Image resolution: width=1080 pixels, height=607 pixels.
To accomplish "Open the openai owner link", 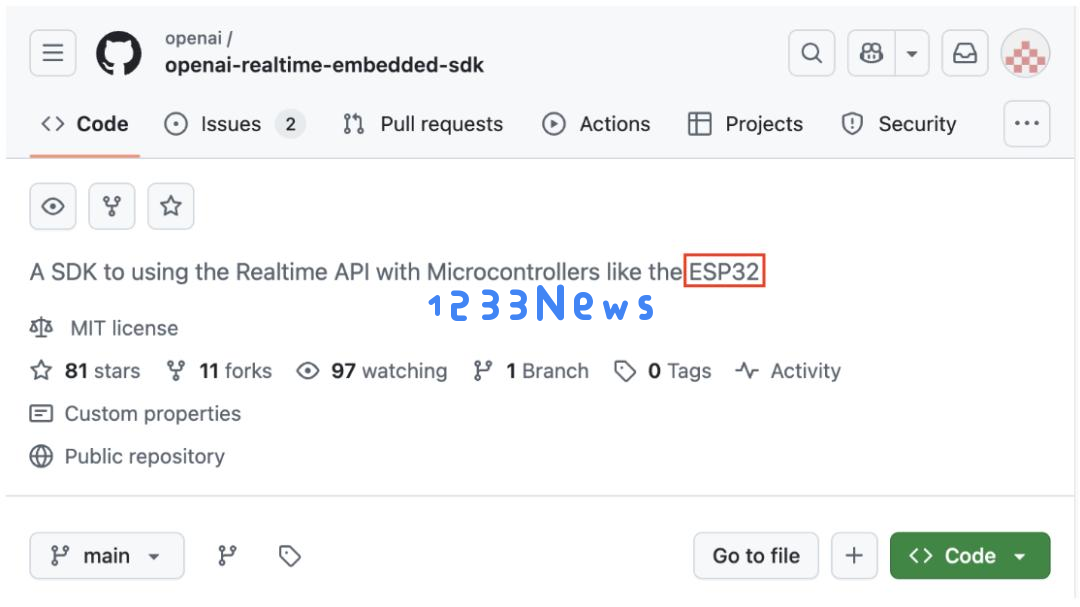I will 193,39.
